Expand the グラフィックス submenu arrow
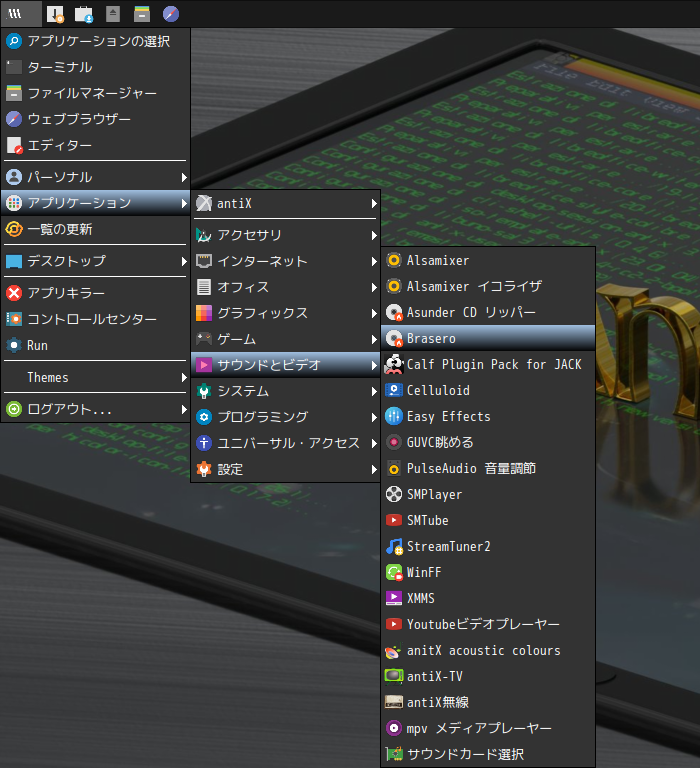Image resolution: width=700 pixels, height=768 pixels. click(374, 313)
